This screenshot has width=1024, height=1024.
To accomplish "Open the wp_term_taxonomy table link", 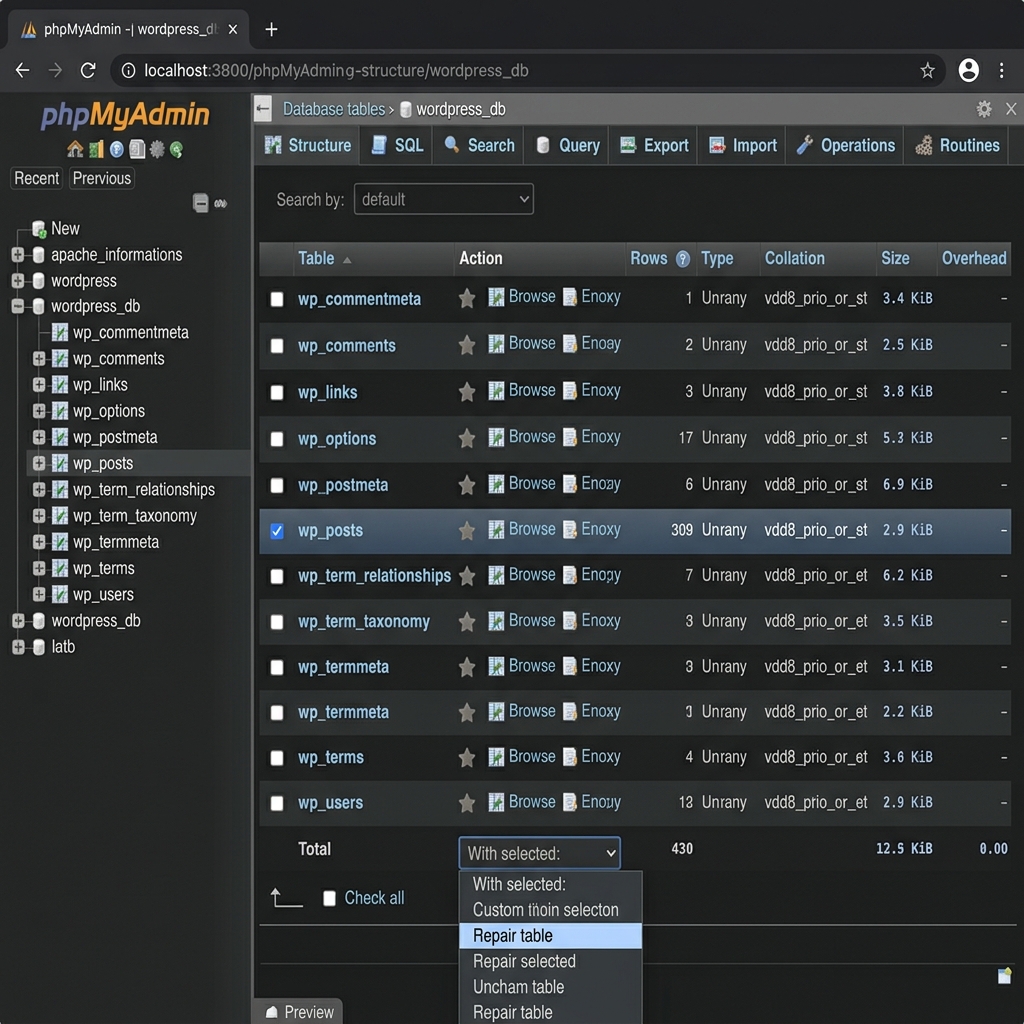I will [364, 621].
